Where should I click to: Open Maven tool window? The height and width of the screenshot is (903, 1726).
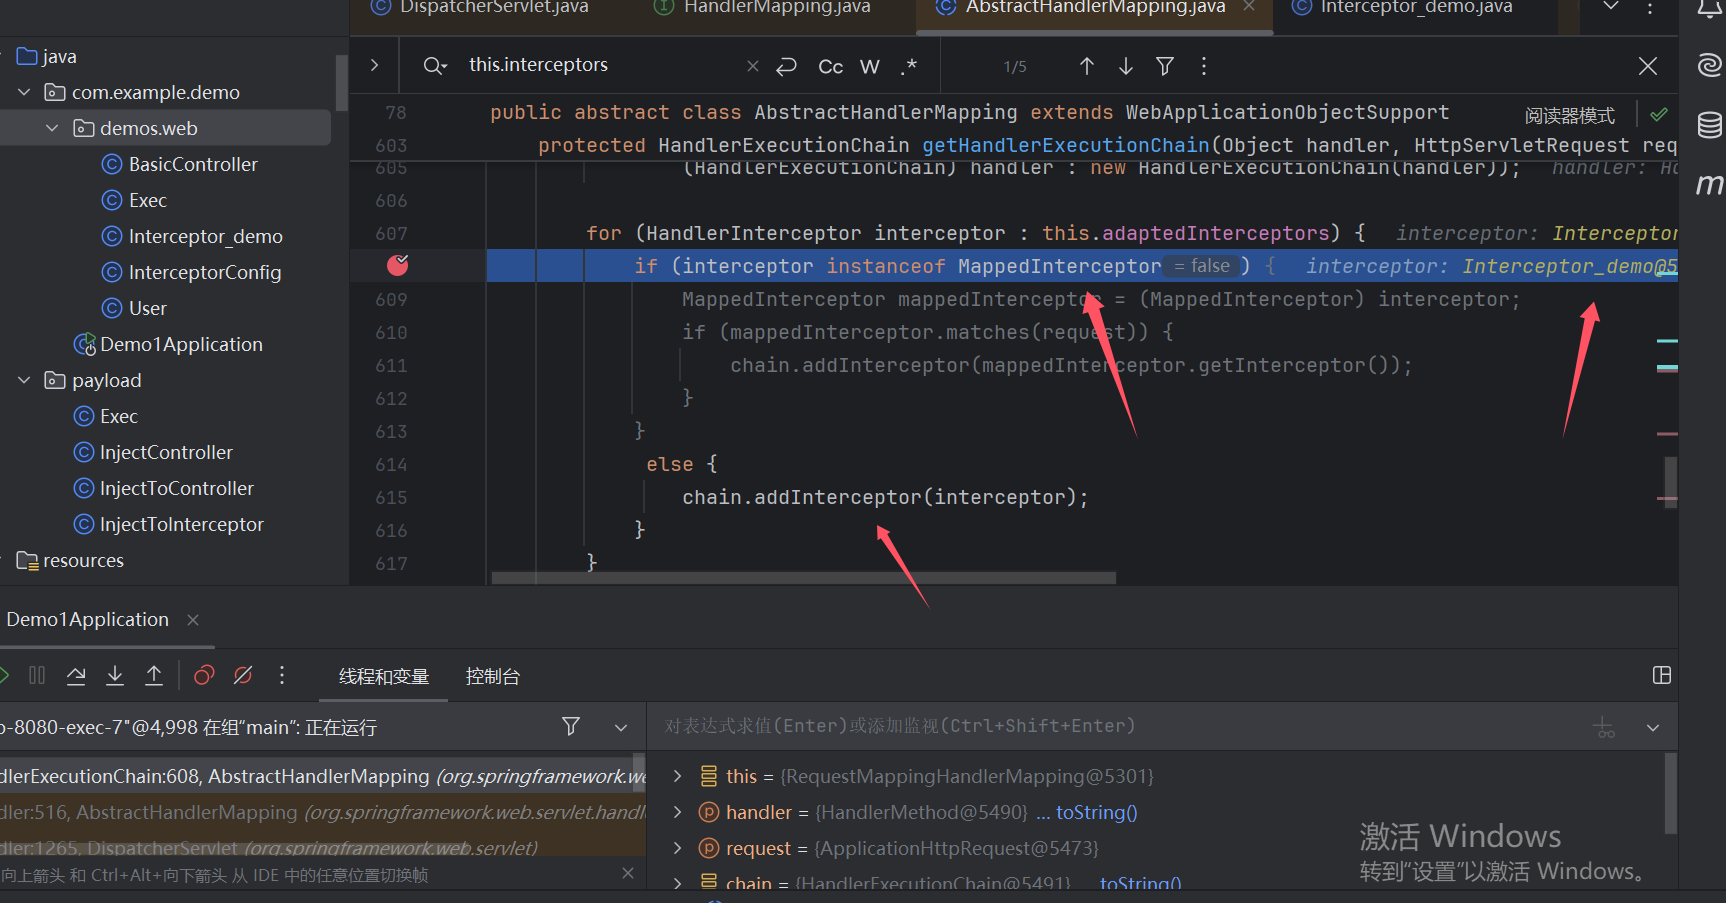click(x=1709, y=184)
